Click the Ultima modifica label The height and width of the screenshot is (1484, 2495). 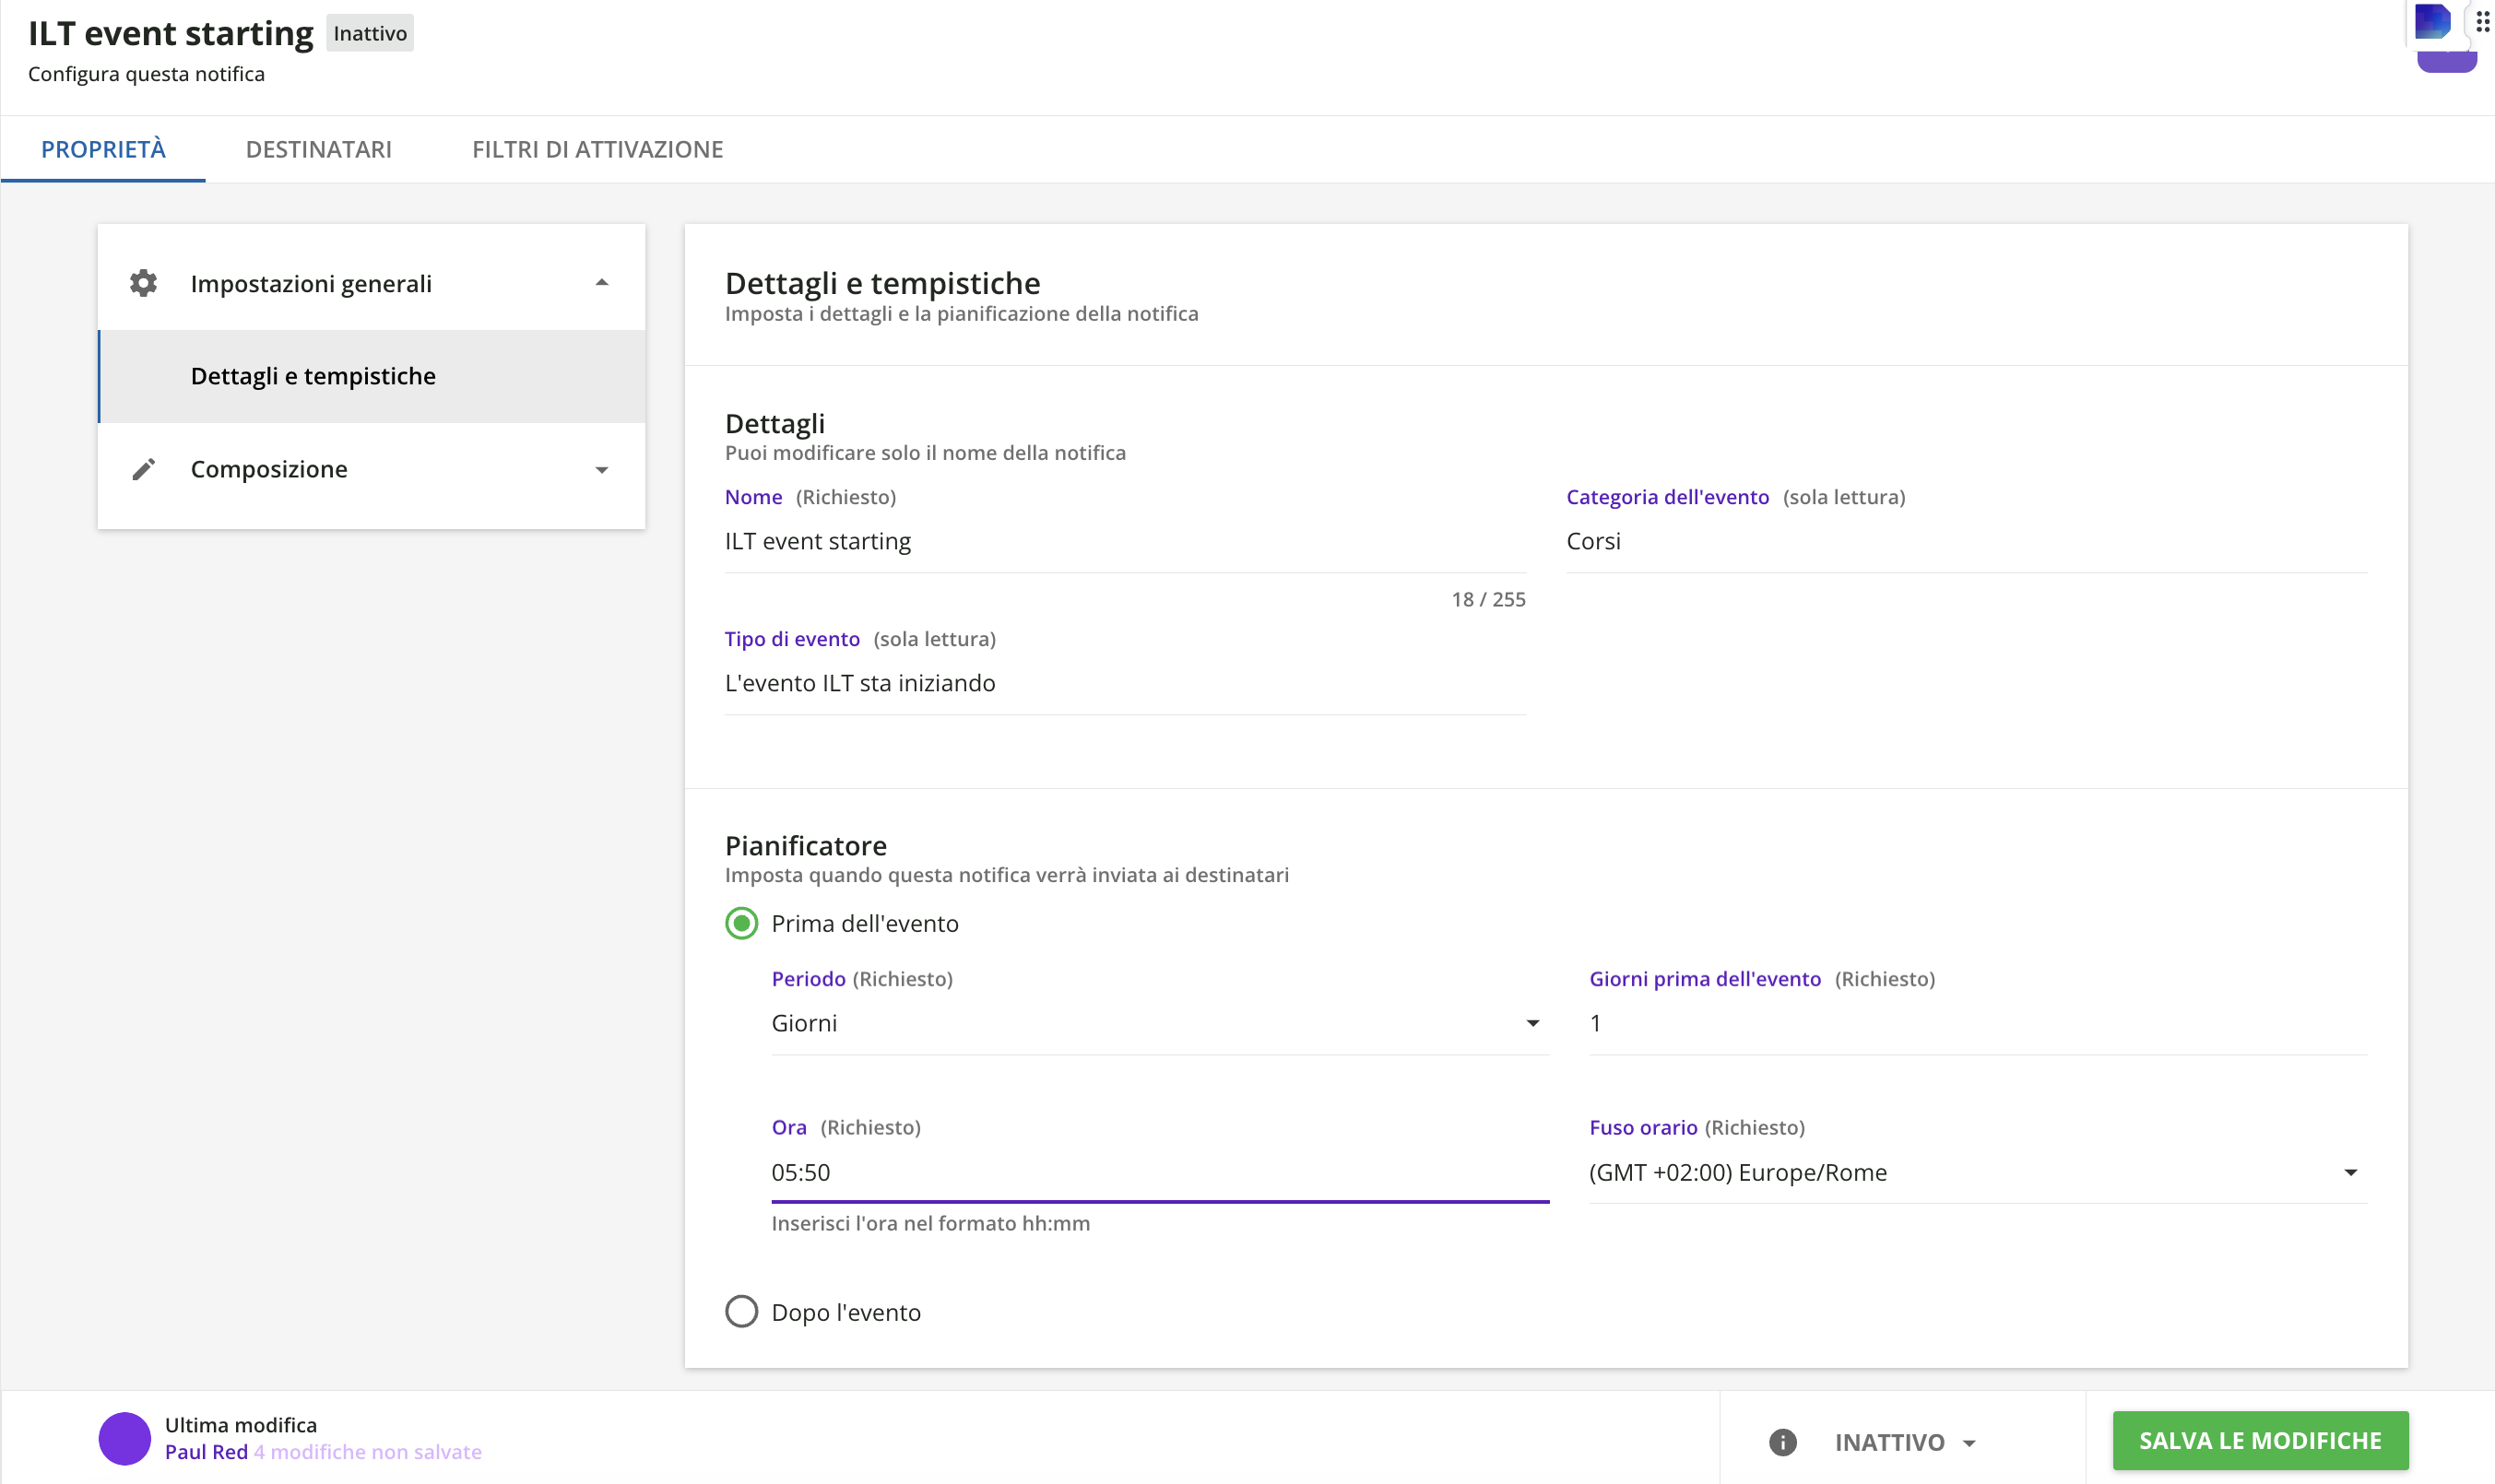tap(241, 1424)
